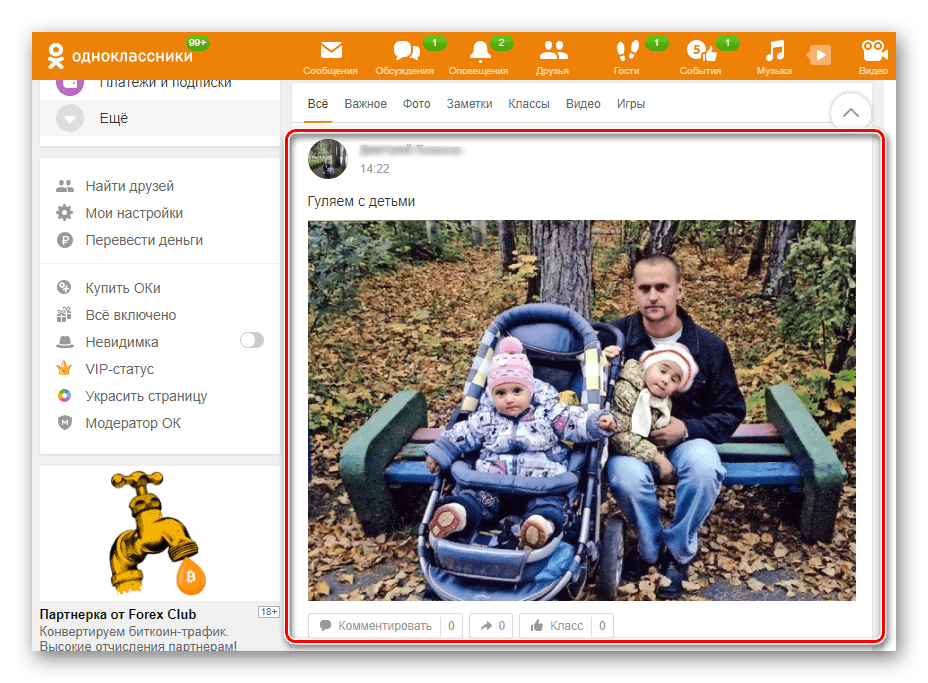
Task: Click the Невидимка hat icon
Action: point(65,342)
